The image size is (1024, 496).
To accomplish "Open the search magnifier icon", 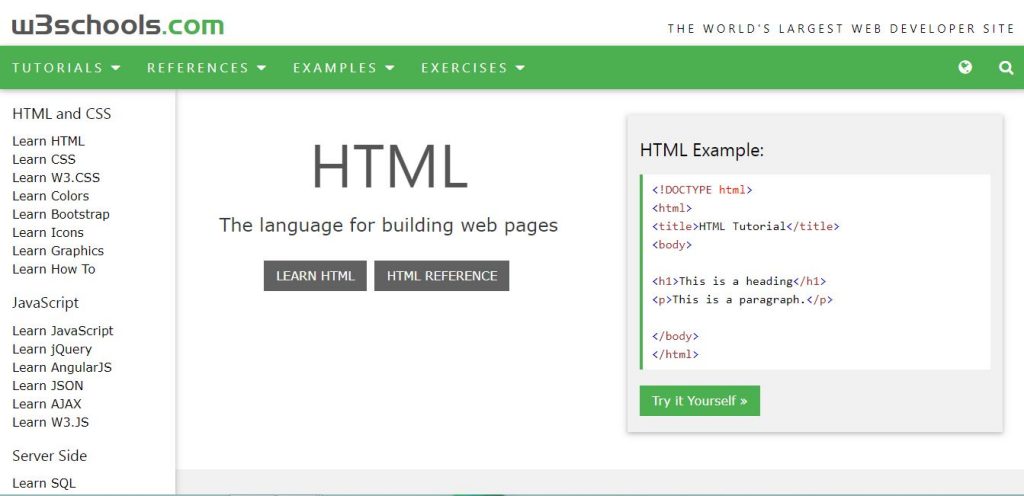I will (1006, 67).
